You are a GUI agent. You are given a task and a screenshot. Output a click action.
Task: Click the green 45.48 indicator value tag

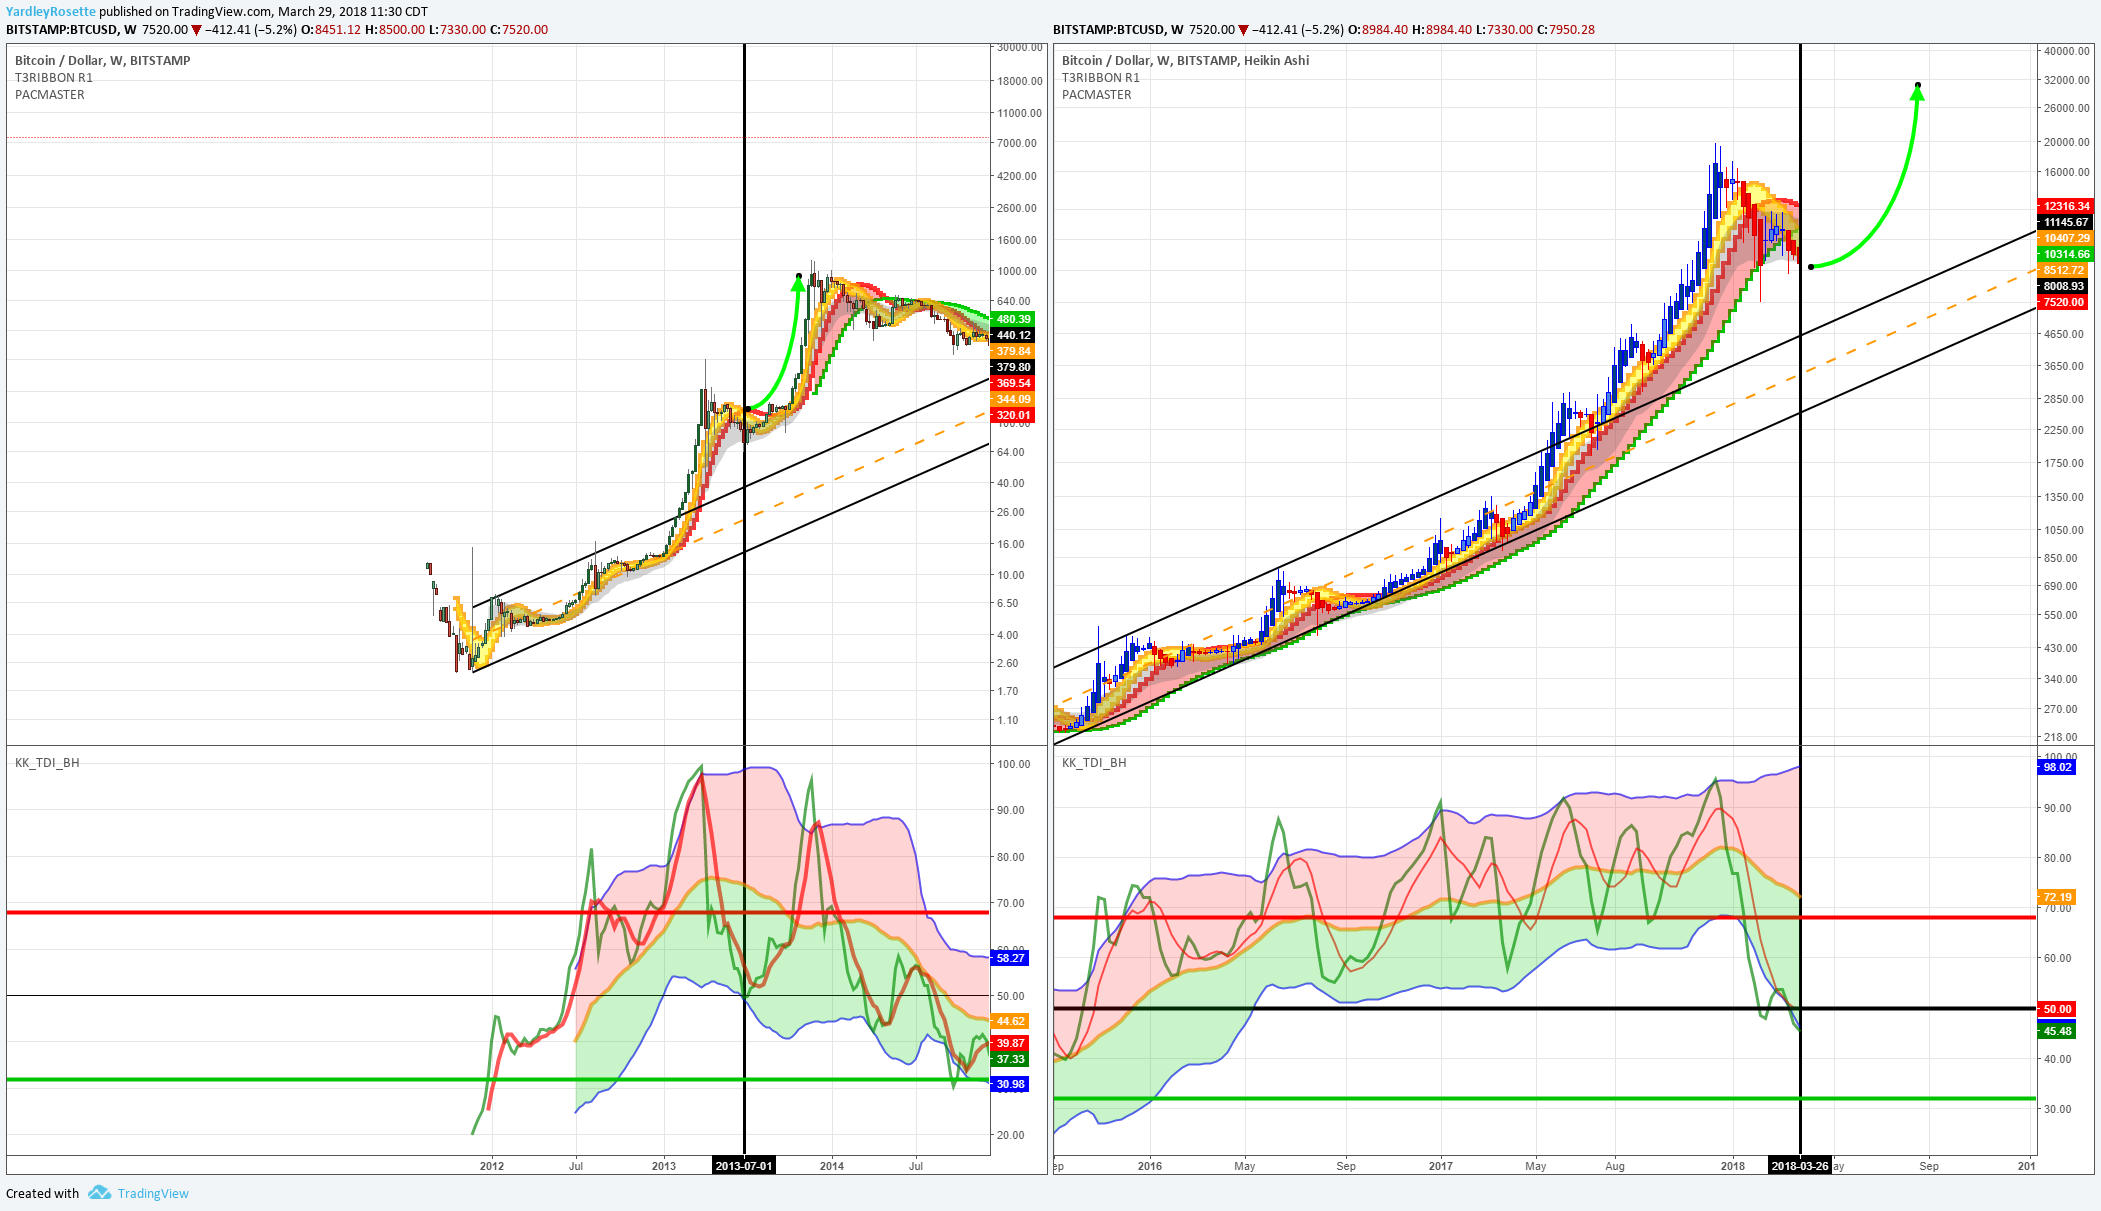[2057, 1031]
